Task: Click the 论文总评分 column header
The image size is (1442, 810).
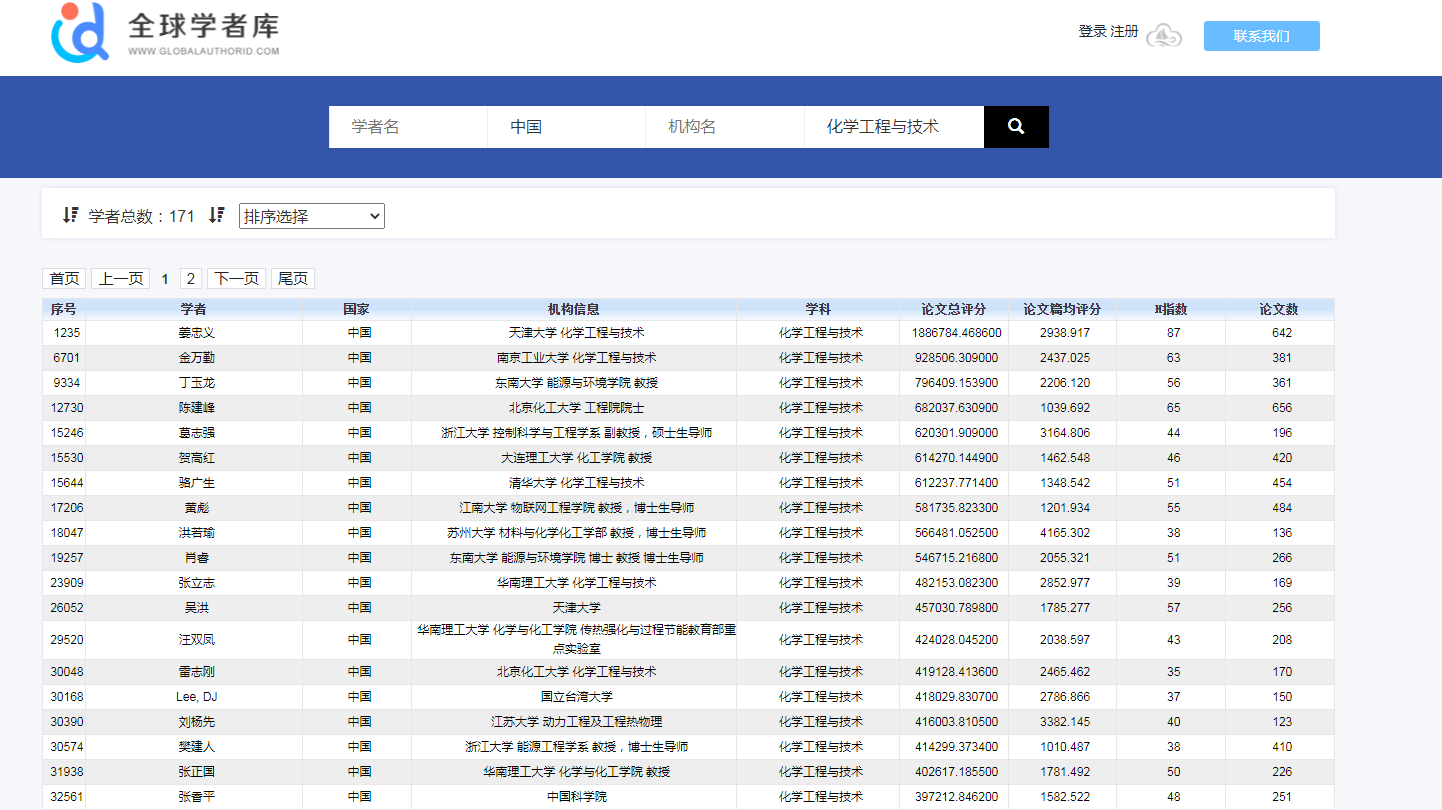Action: point(954,309)
